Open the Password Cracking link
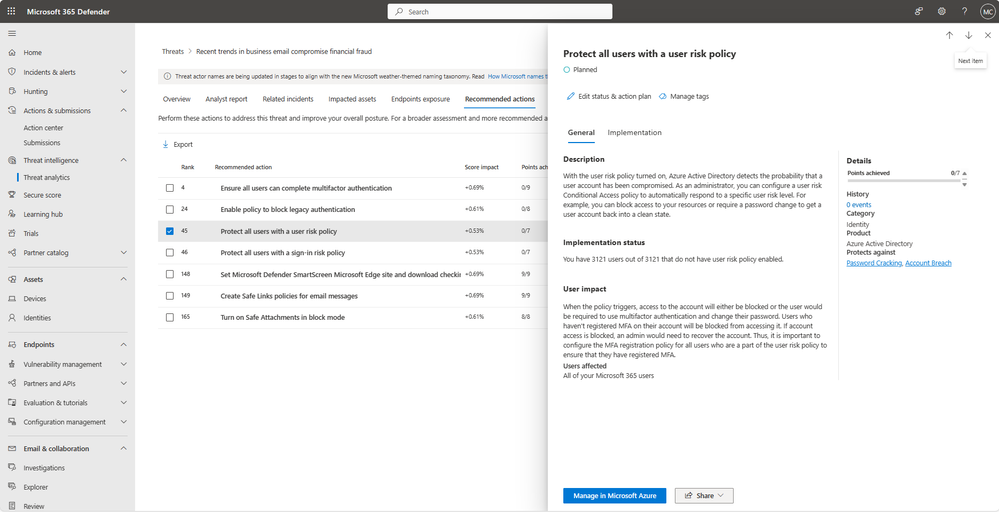The image size is (999, 512). [x=873, y=263]
